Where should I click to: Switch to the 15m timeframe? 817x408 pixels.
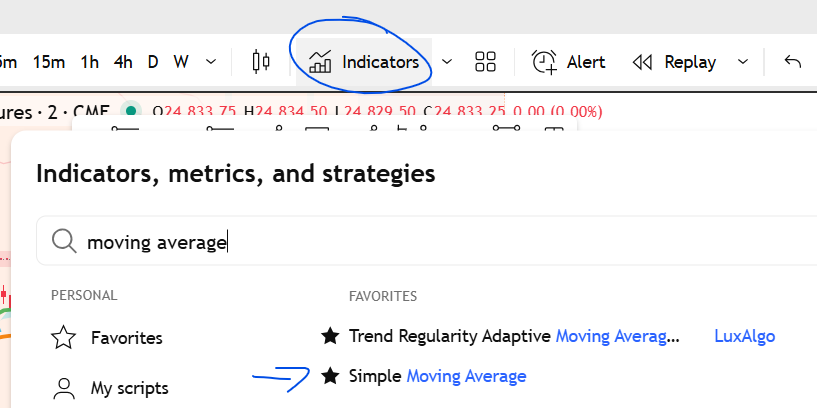[48, 62]
